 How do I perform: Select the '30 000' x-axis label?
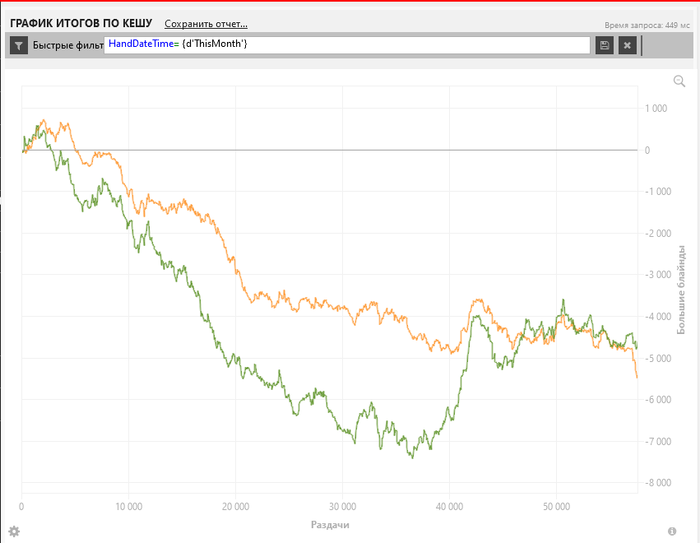tap(342, 506)
